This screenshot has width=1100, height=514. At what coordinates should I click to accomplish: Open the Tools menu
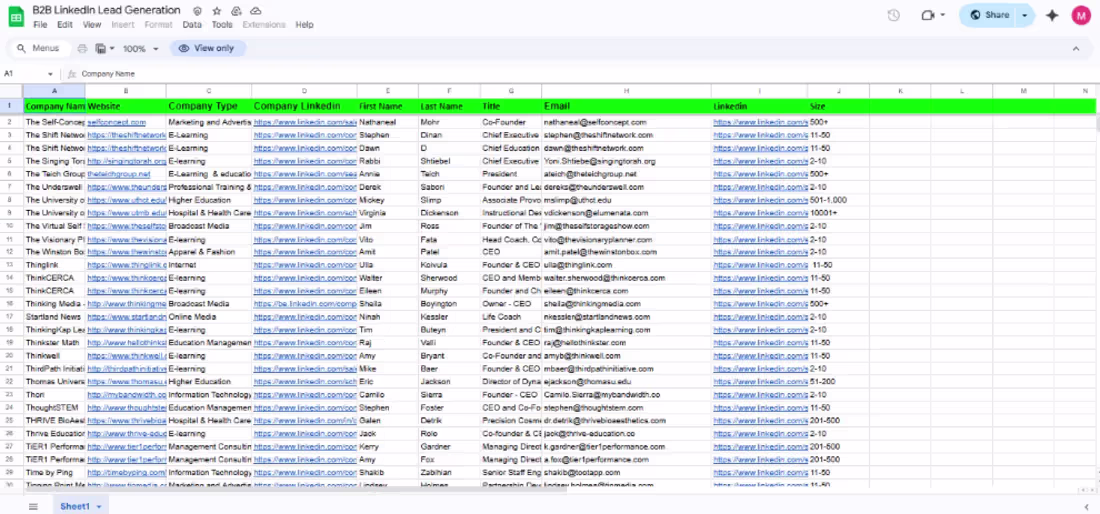click(x=222, y=25)
